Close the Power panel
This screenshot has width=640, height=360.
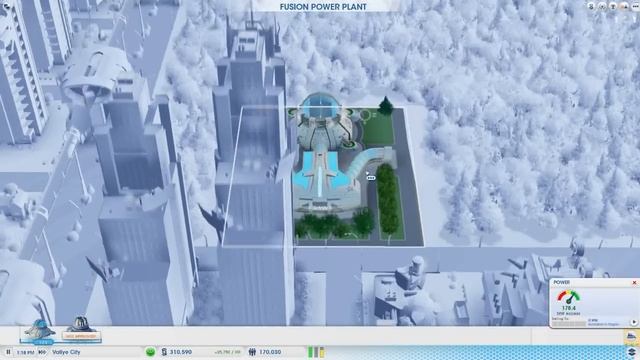pyautogui.click(x=634, y=282)
